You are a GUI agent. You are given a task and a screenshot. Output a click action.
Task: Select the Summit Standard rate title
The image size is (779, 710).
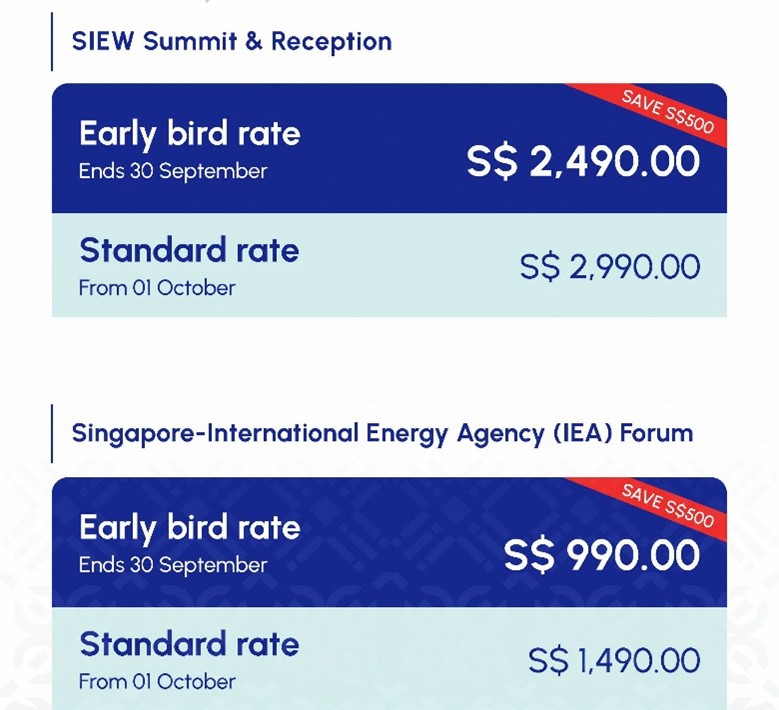pos(189,249)
